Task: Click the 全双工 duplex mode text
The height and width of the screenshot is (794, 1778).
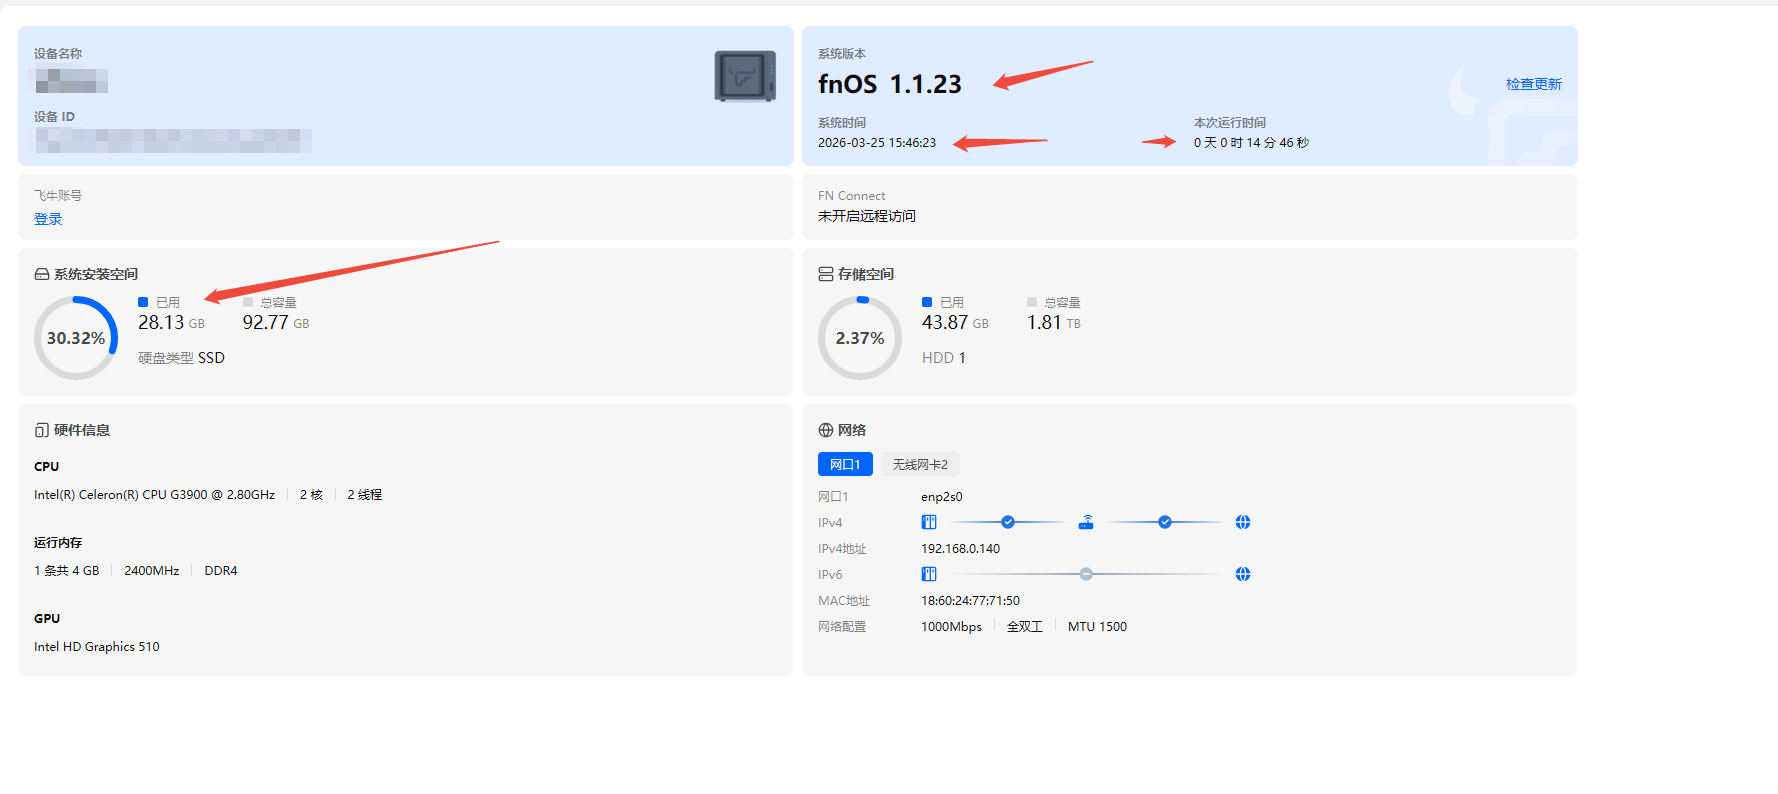Action: coord(1025,627)
